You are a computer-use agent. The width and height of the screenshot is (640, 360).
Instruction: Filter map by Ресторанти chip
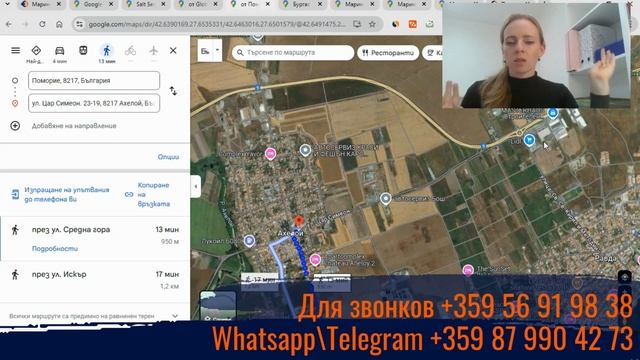(388, 53)
